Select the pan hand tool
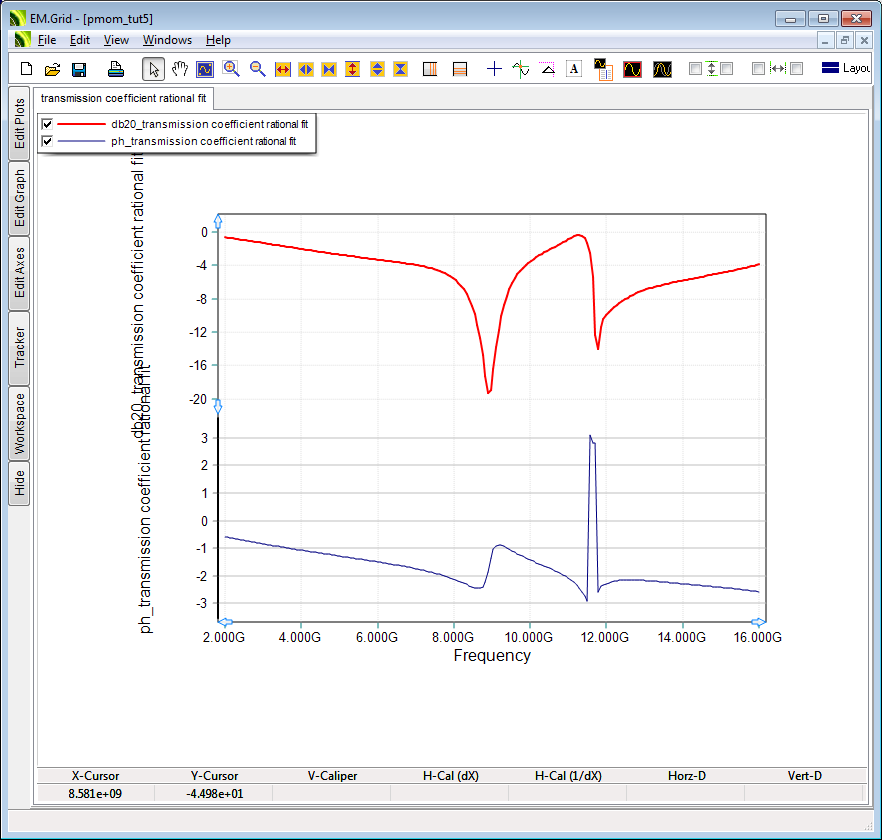This screenshot has width=882, height=840. pyautogui.click(x=180, y=69)
